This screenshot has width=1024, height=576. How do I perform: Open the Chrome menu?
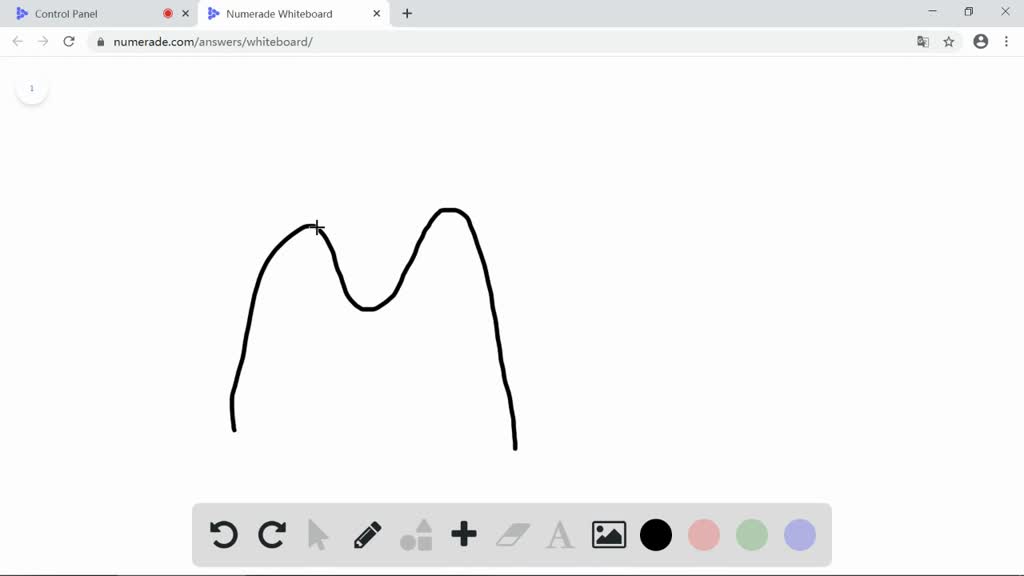point(1006,41)
